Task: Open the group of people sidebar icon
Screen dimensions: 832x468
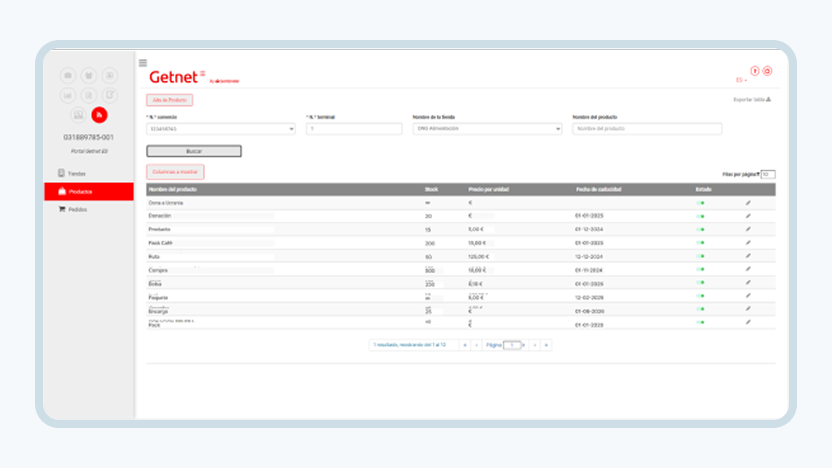Action: (x=89, y=76)
